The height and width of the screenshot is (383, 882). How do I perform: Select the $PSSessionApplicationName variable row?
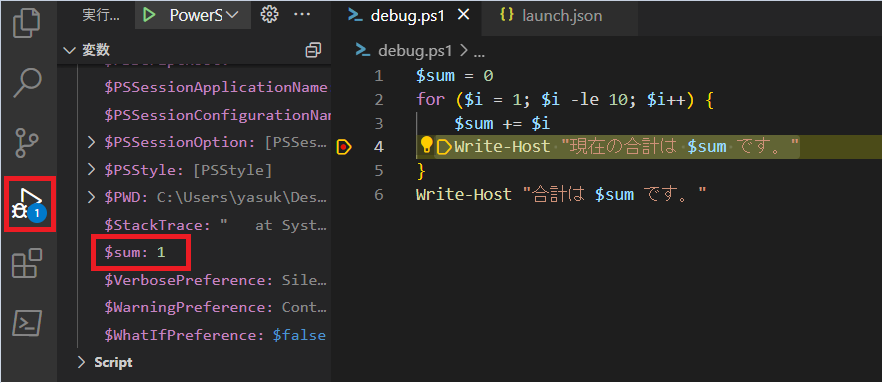pyautogui.click(x=194, y=87)
